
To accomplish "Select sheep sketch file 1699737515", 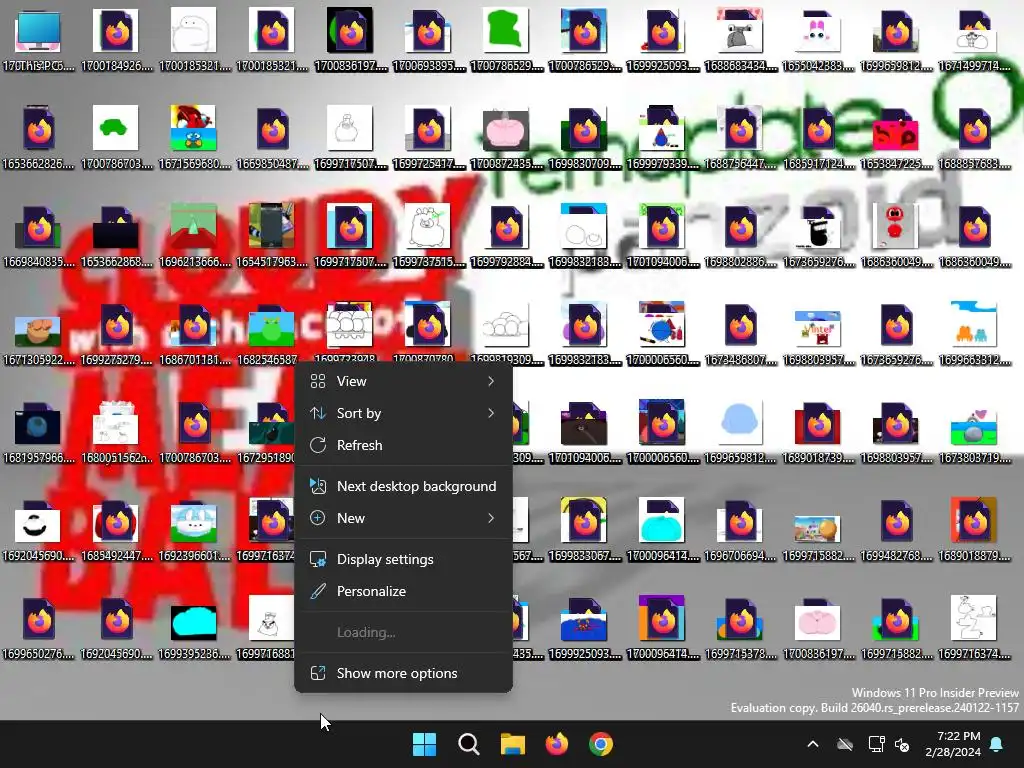I will [x=429, y=236].
